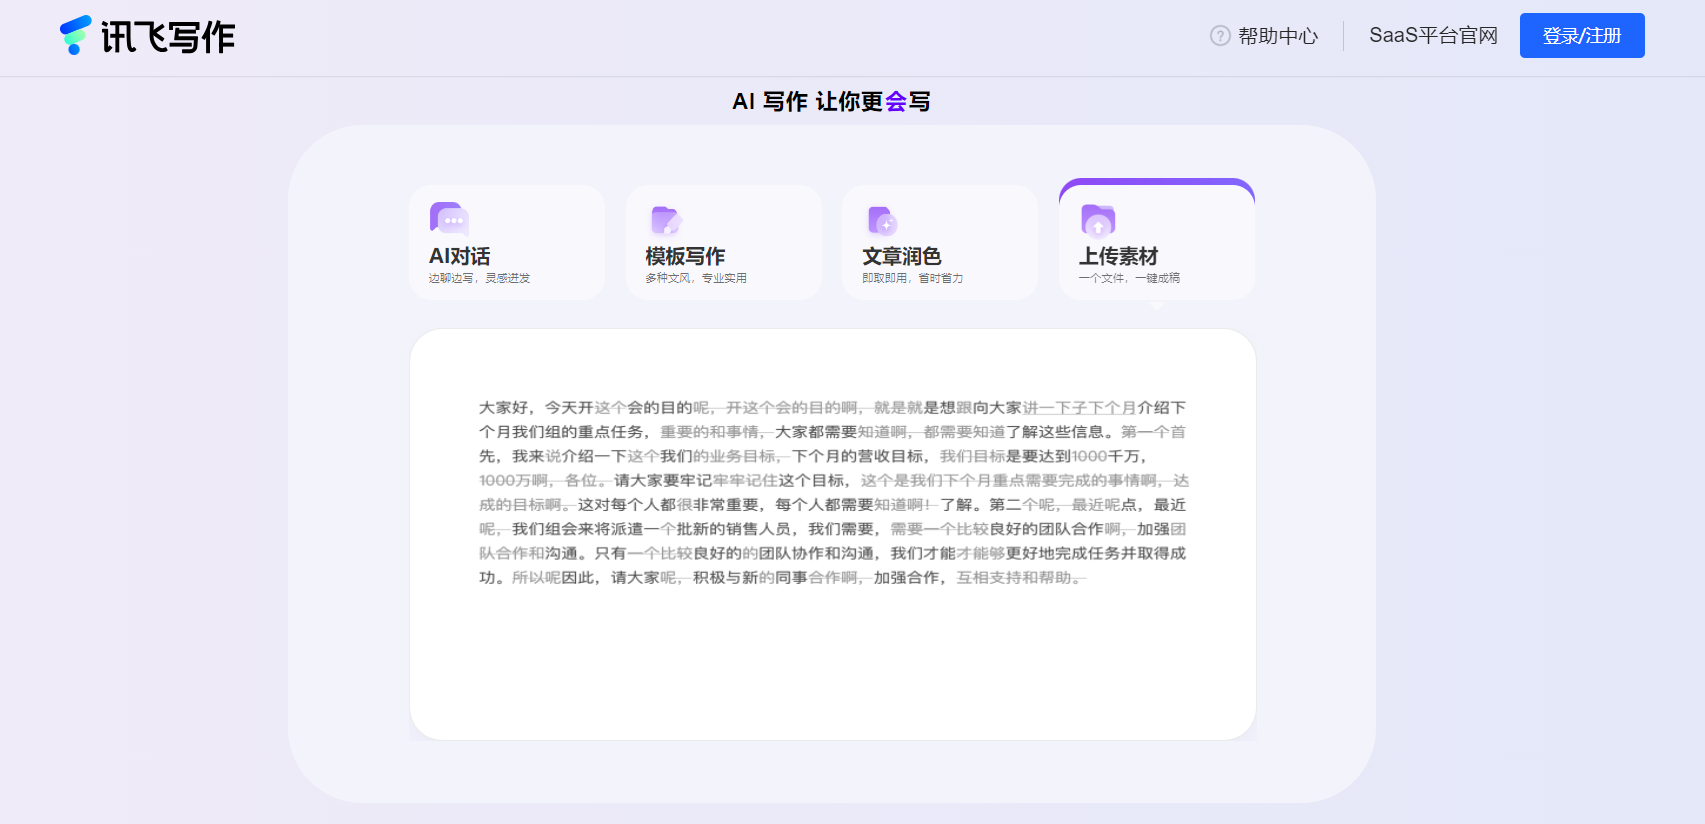Click the 讯飞写作 brand name text
The width and height of the screenshot is (1705, 824).
(x=168, y=37)
